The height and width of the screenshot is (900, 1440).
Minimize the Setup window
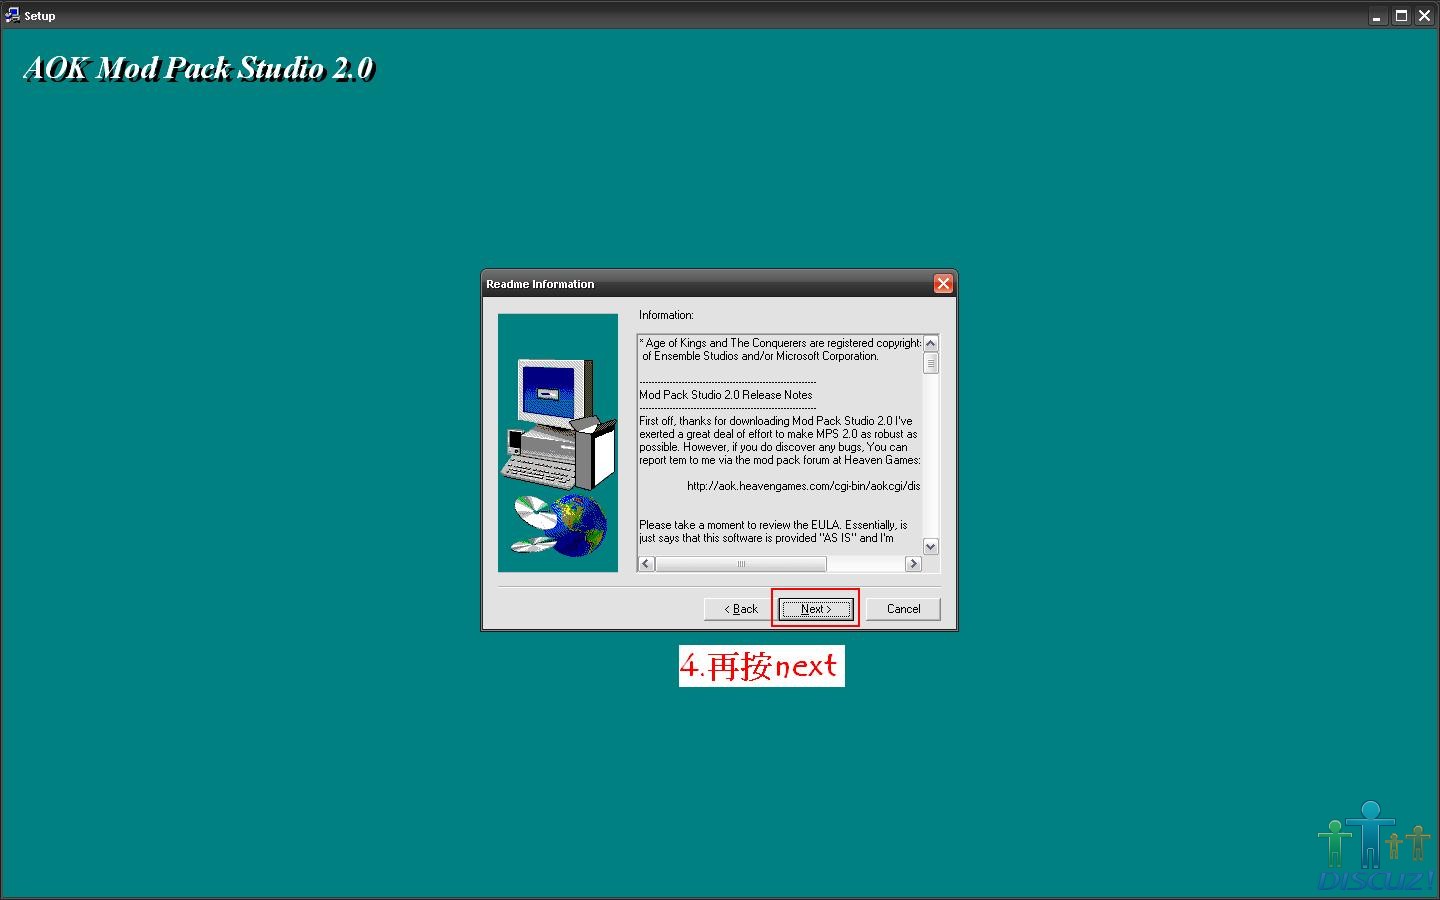[1378, 16]
